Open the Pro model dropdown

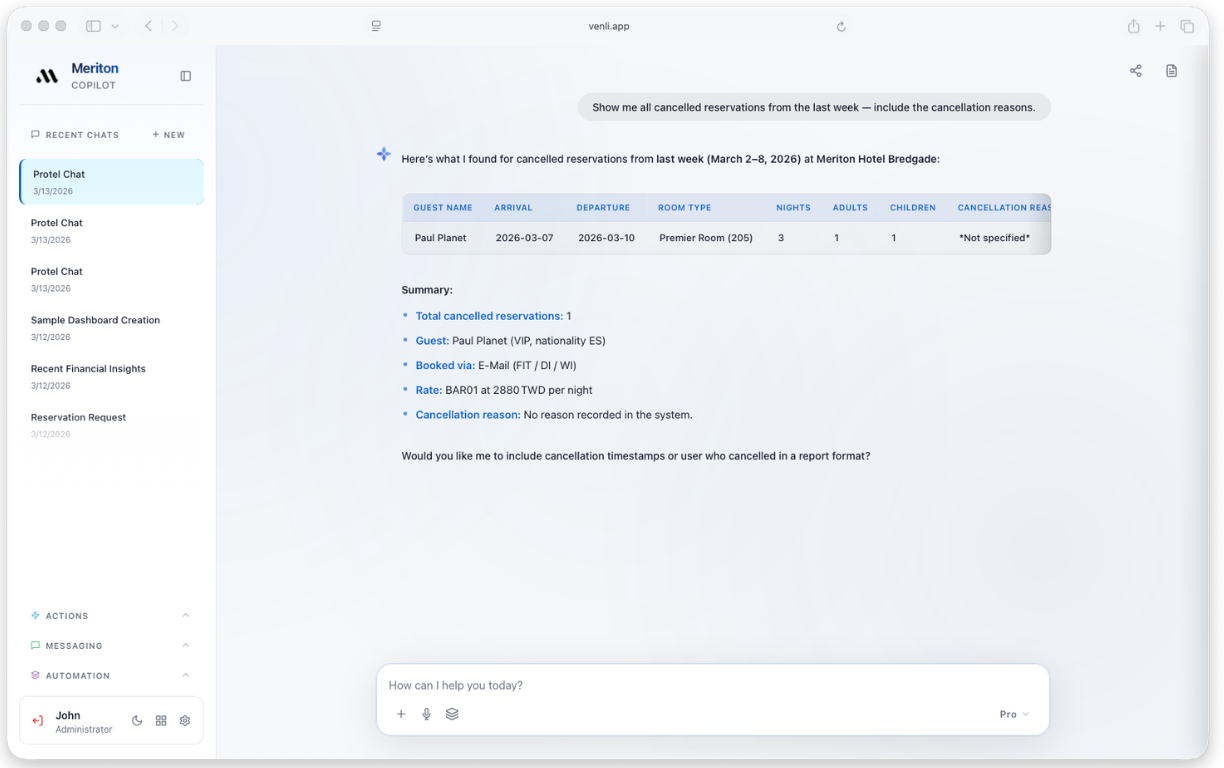1014,714
